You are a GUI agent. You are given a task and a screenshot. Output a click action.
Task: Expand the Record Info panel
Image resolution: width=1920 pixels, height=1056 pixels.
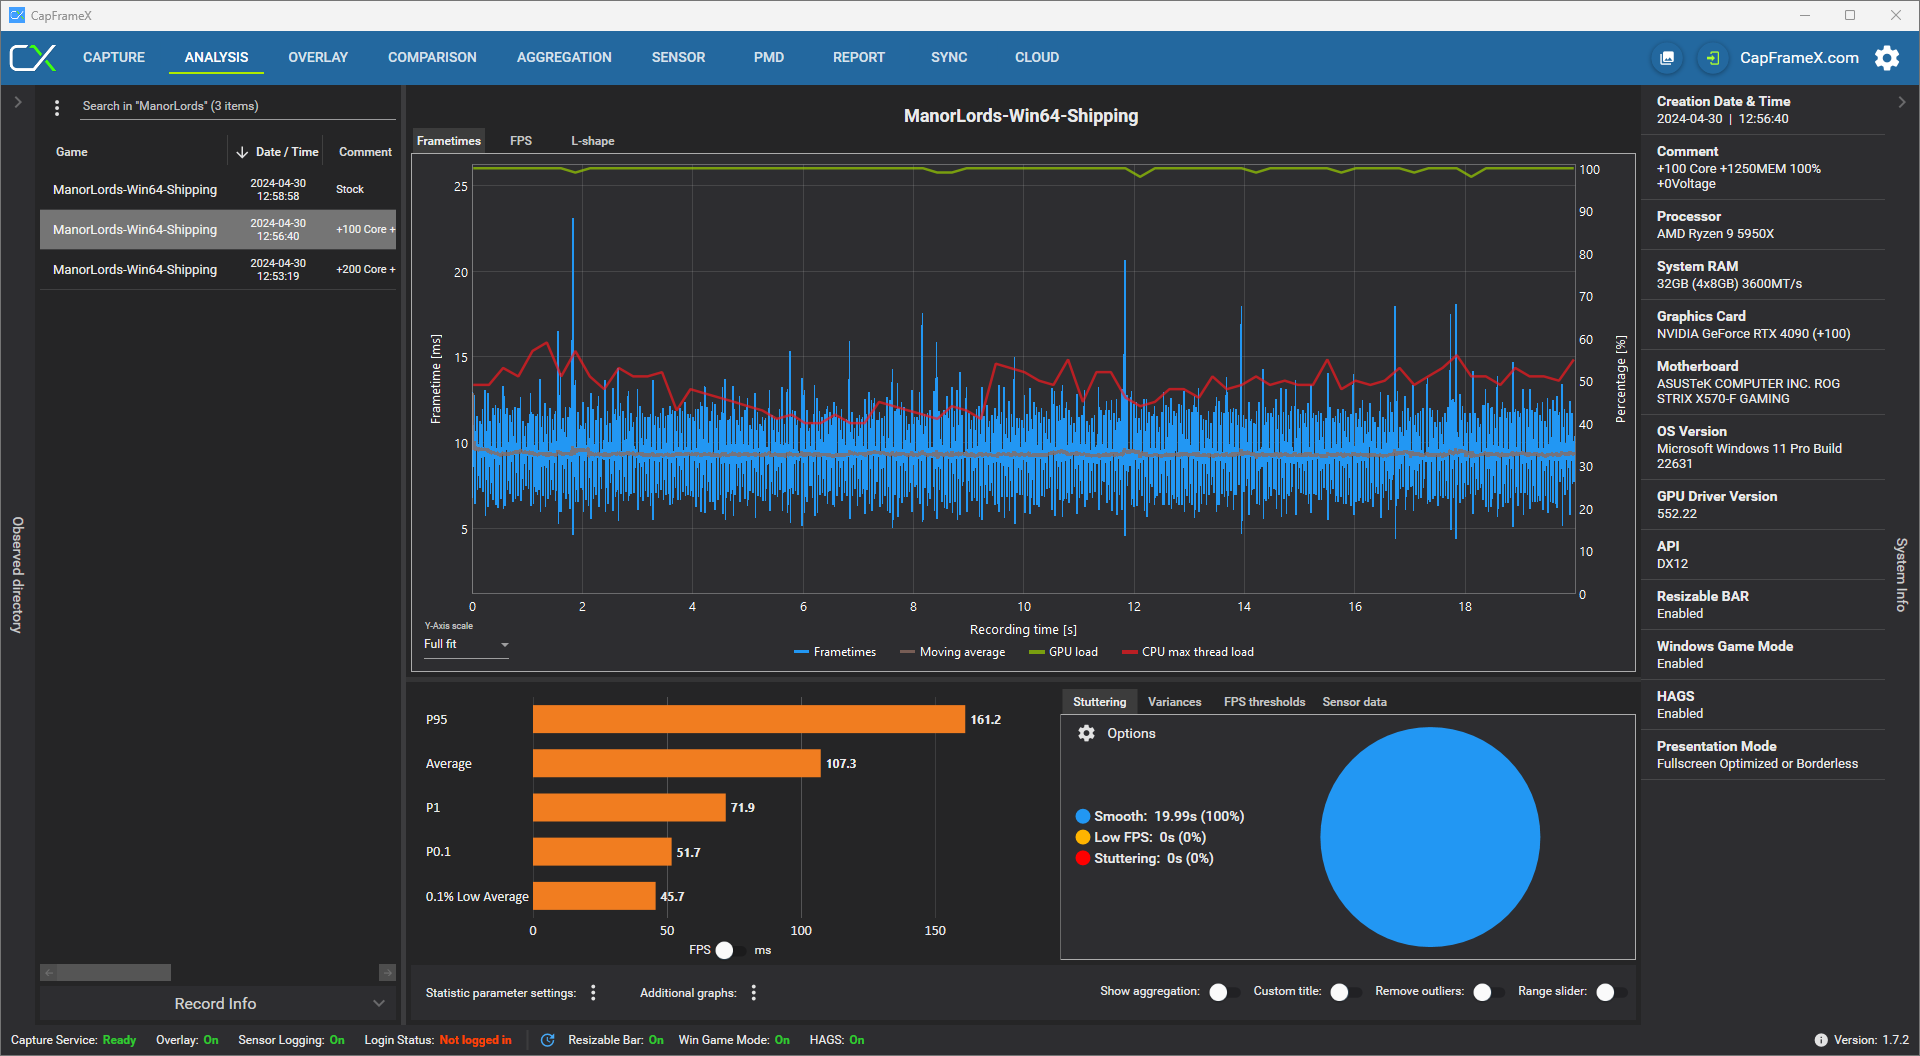(218, 1003)
